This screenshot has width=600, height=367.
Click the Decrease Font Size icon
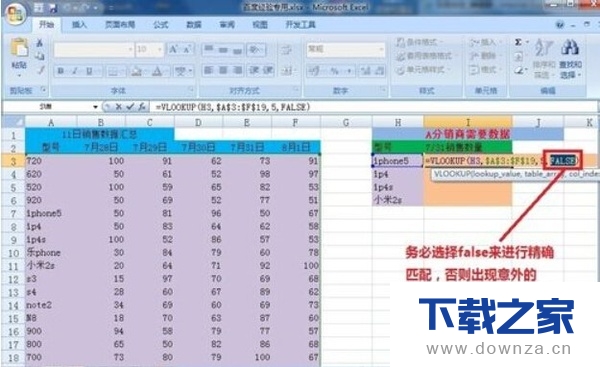pyautogui.click(x=187, y=49)
